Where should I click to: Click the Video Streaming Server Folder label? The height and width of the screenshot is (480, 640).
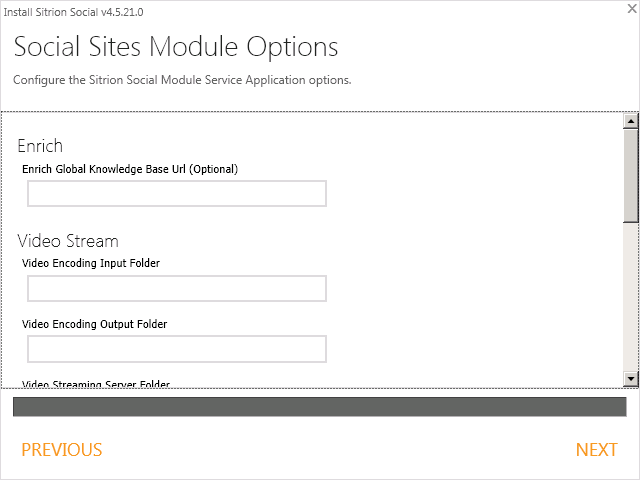(x=96, y=384)
